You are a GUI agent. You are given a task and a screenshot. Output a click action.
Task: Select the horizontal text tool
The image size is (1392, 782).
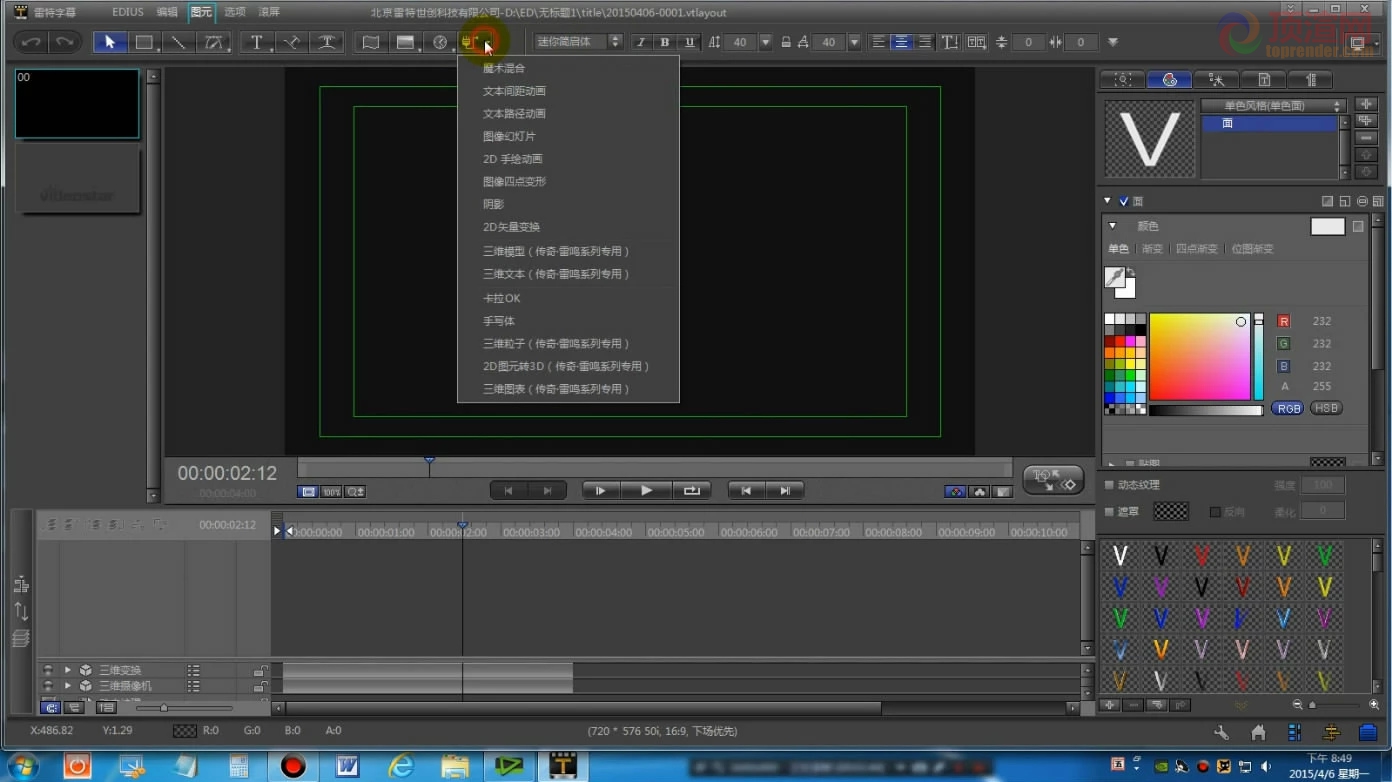click(257, 42)
